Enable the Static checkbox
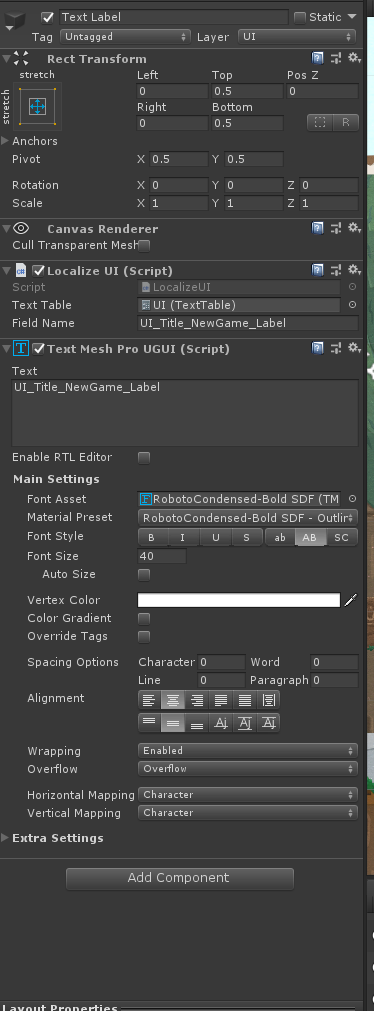This screenshot has height=1011, width=374. pos(300,17)
